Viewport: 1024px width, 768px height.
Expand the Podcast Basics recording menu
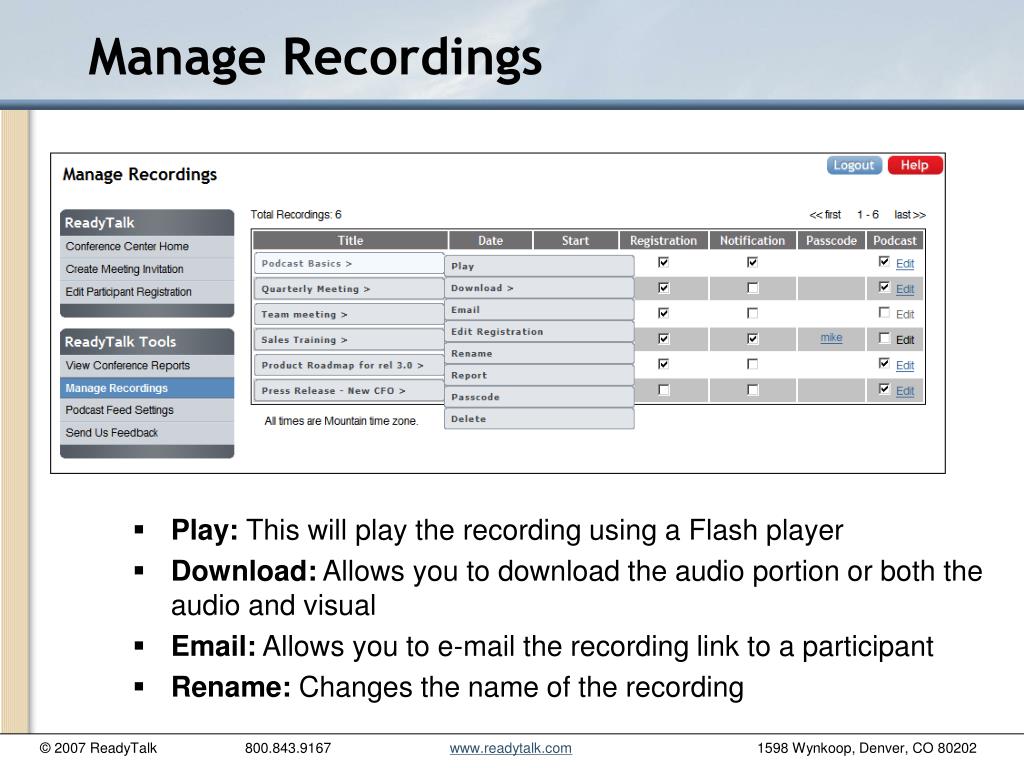pyautogui.click(x=349, y=263)
